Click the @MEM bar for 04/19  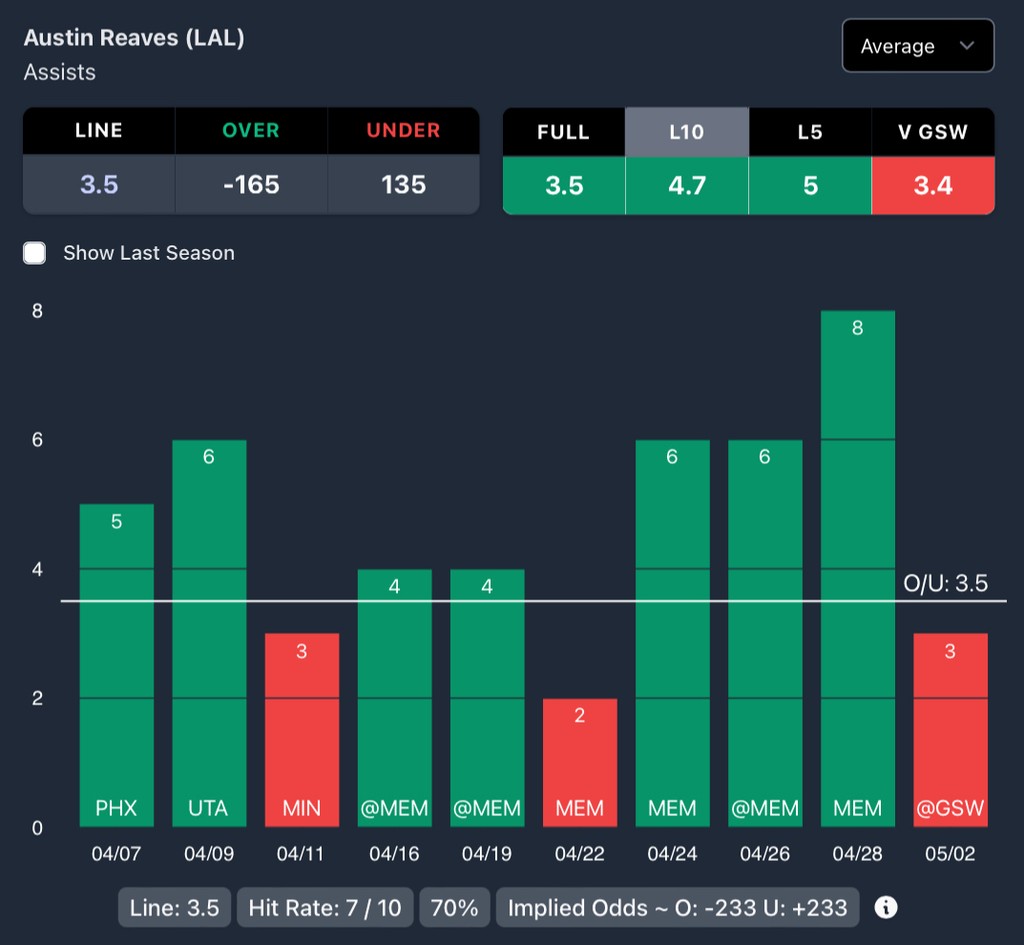click(487, 698)
